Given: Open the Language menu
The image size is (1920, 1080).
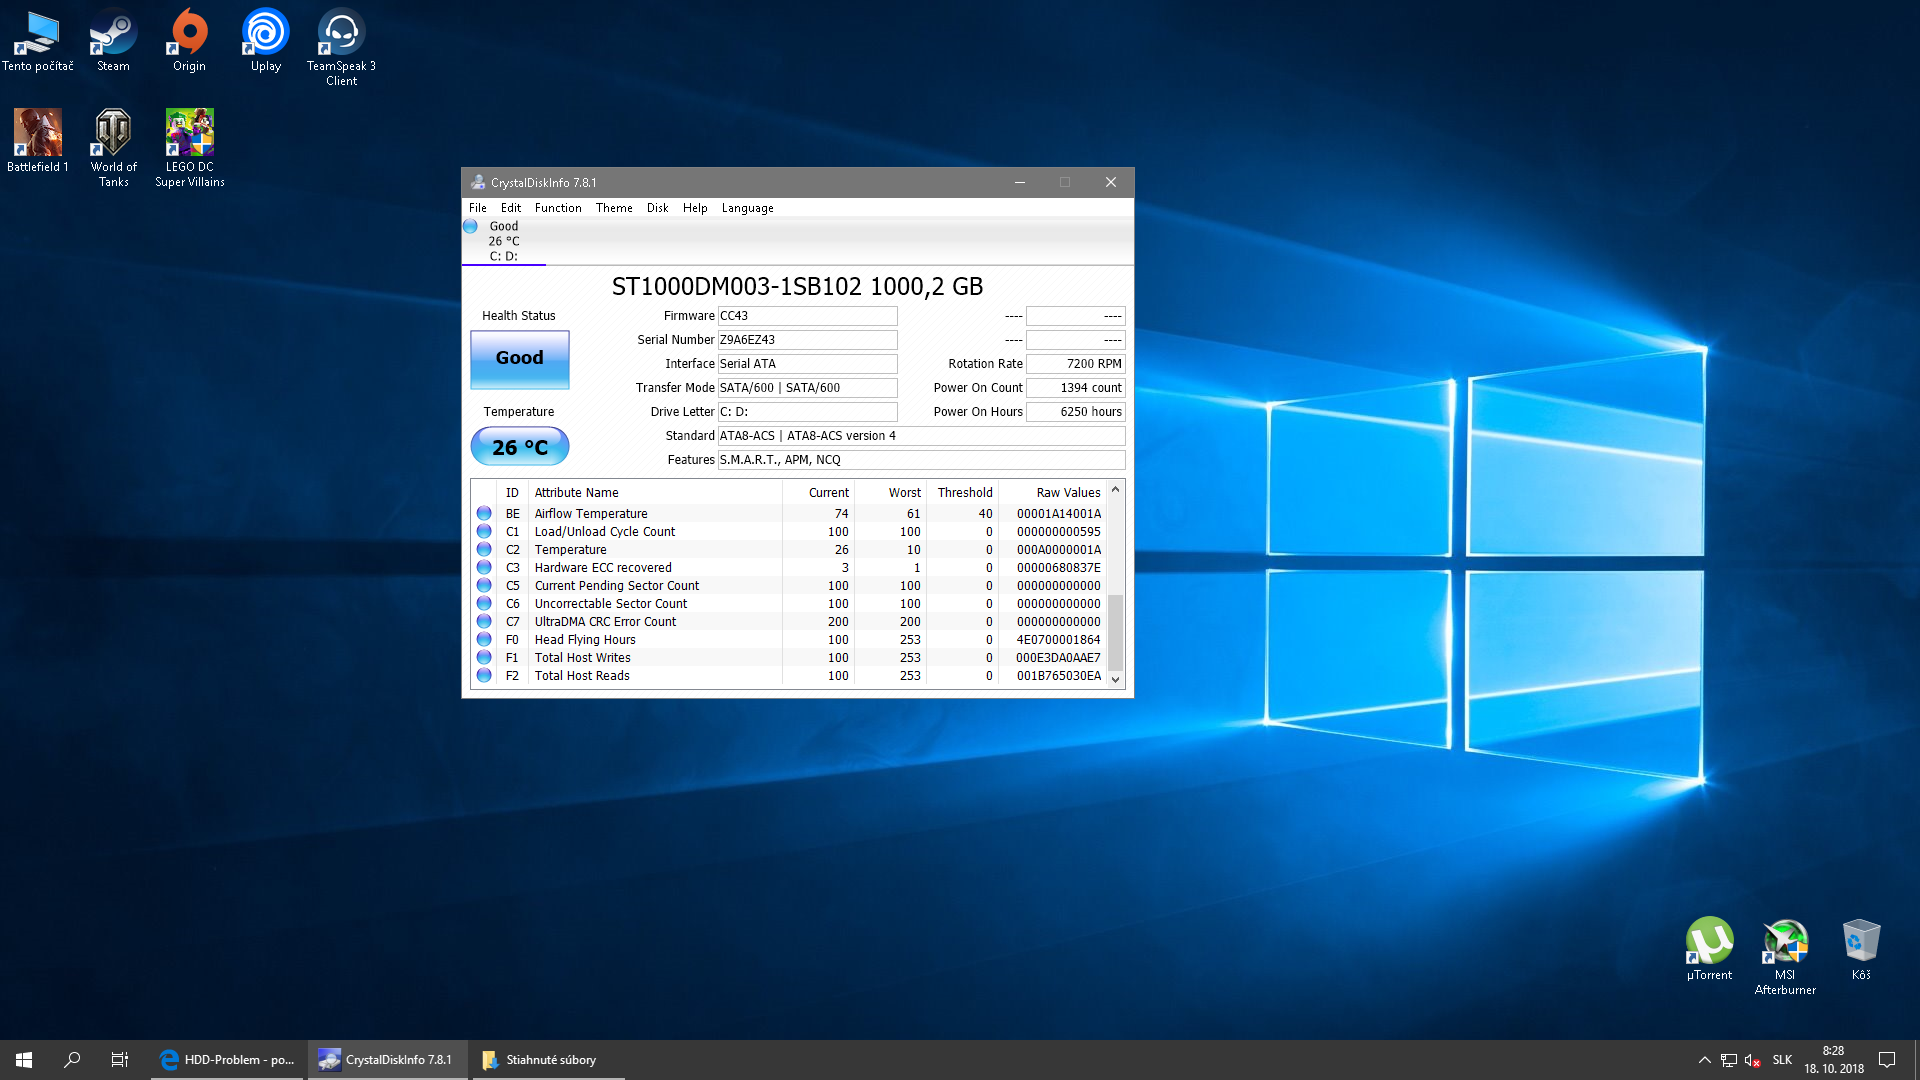Looking at the screenshot, I should tap(747, 208).
